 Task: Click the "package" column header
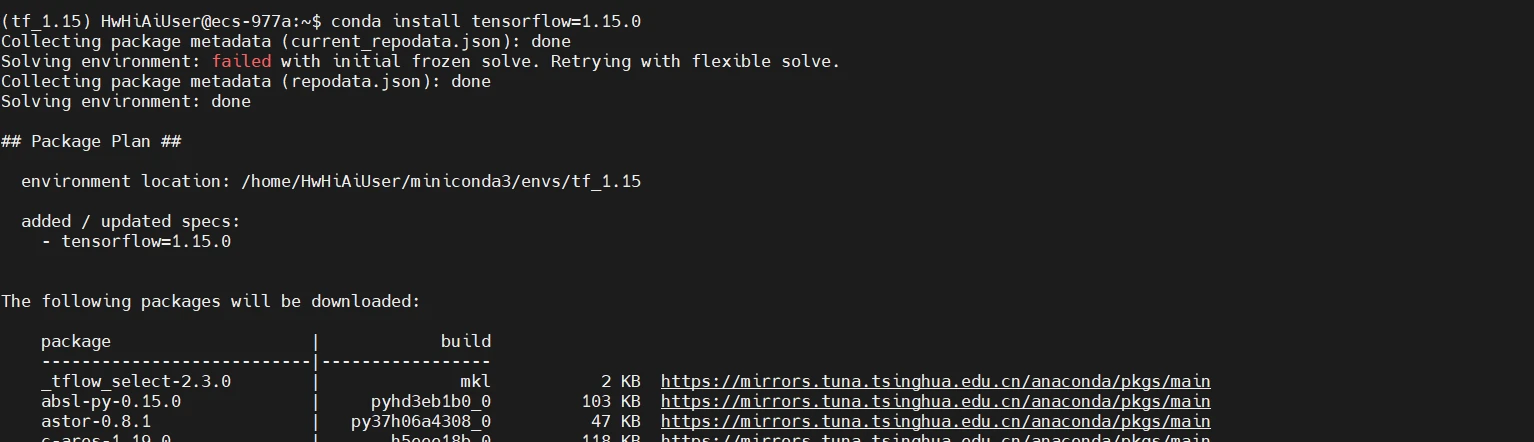point(76,341)
